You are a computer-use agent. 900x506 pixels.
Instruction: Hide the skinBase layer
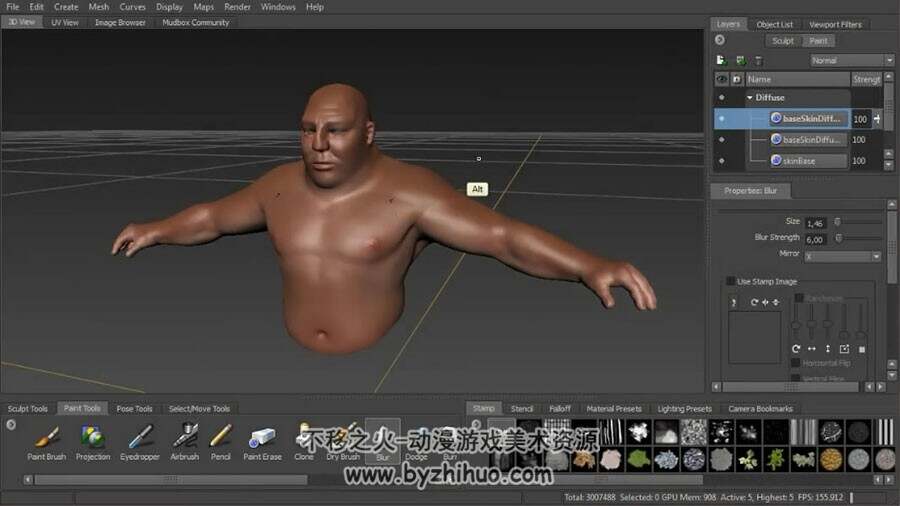click(x=721, y=161)
